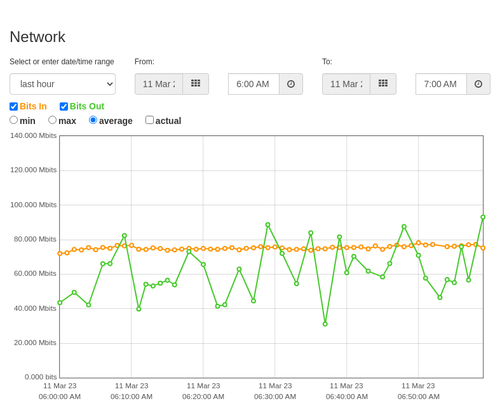Viewport: 500px width, 403px height.
Task: Click the first orange Bits In data point
Action: click(60, 254)
